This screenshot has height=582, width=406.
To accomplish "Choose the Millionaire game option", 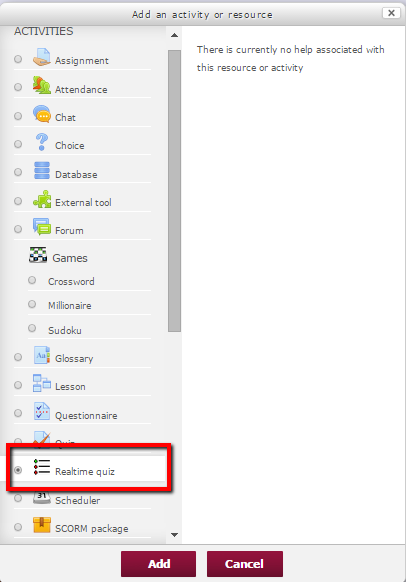I will [x=69, y=305].
